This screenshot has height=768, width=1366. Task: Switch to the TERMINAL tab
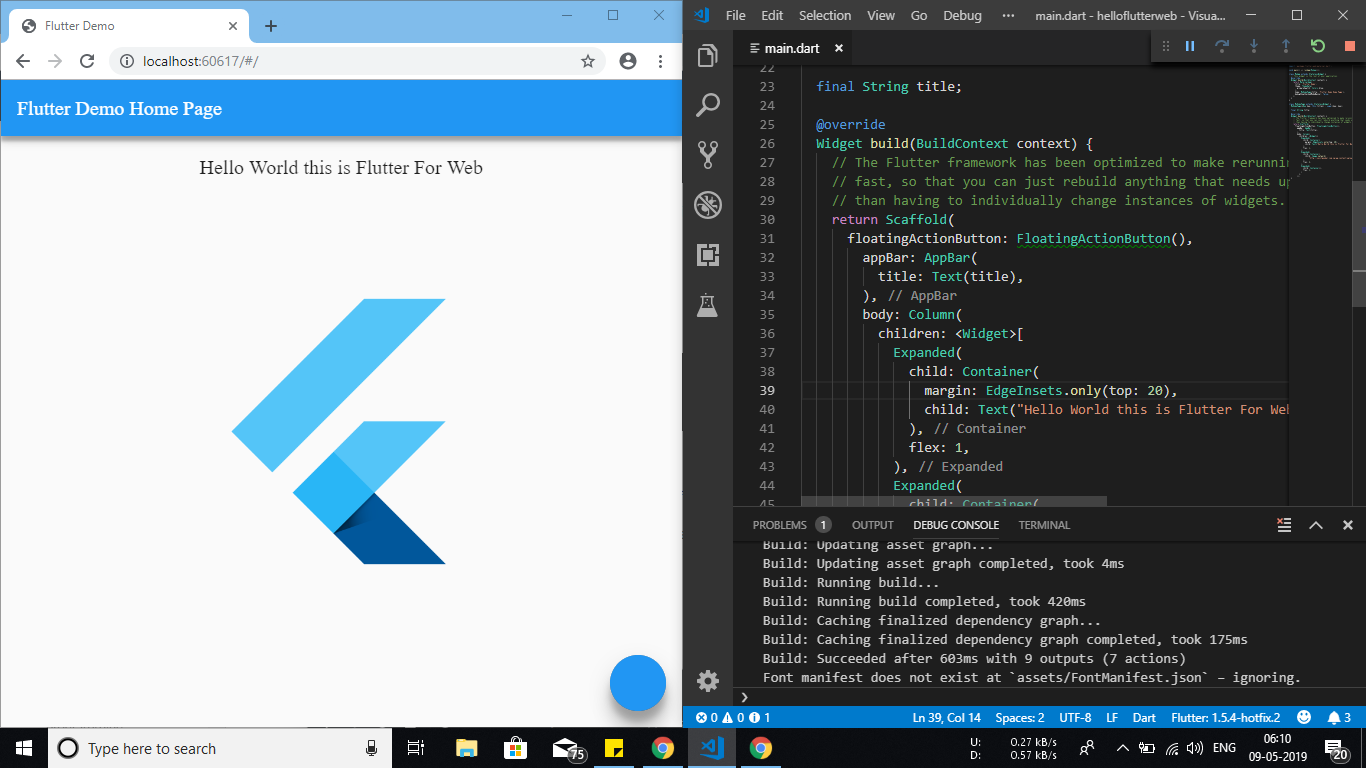1044,525
